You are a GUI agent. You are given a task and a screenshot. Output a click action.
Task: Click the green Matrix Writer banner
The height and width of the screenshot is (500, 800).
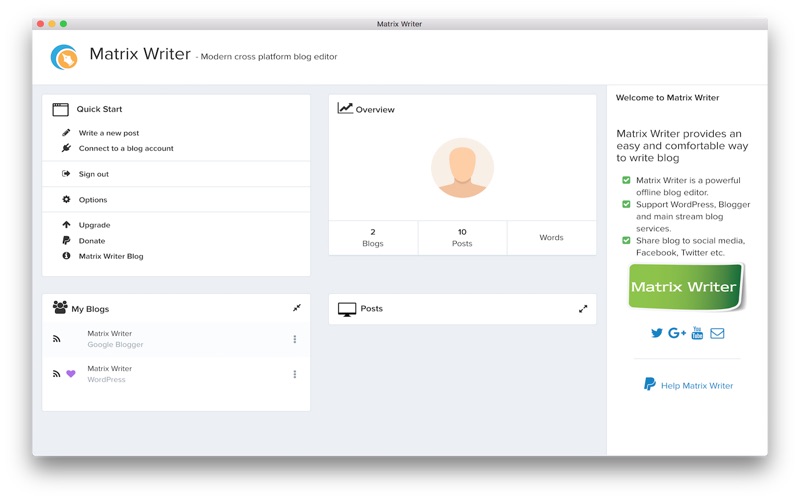pyautogui.click(x=686, y=287)
